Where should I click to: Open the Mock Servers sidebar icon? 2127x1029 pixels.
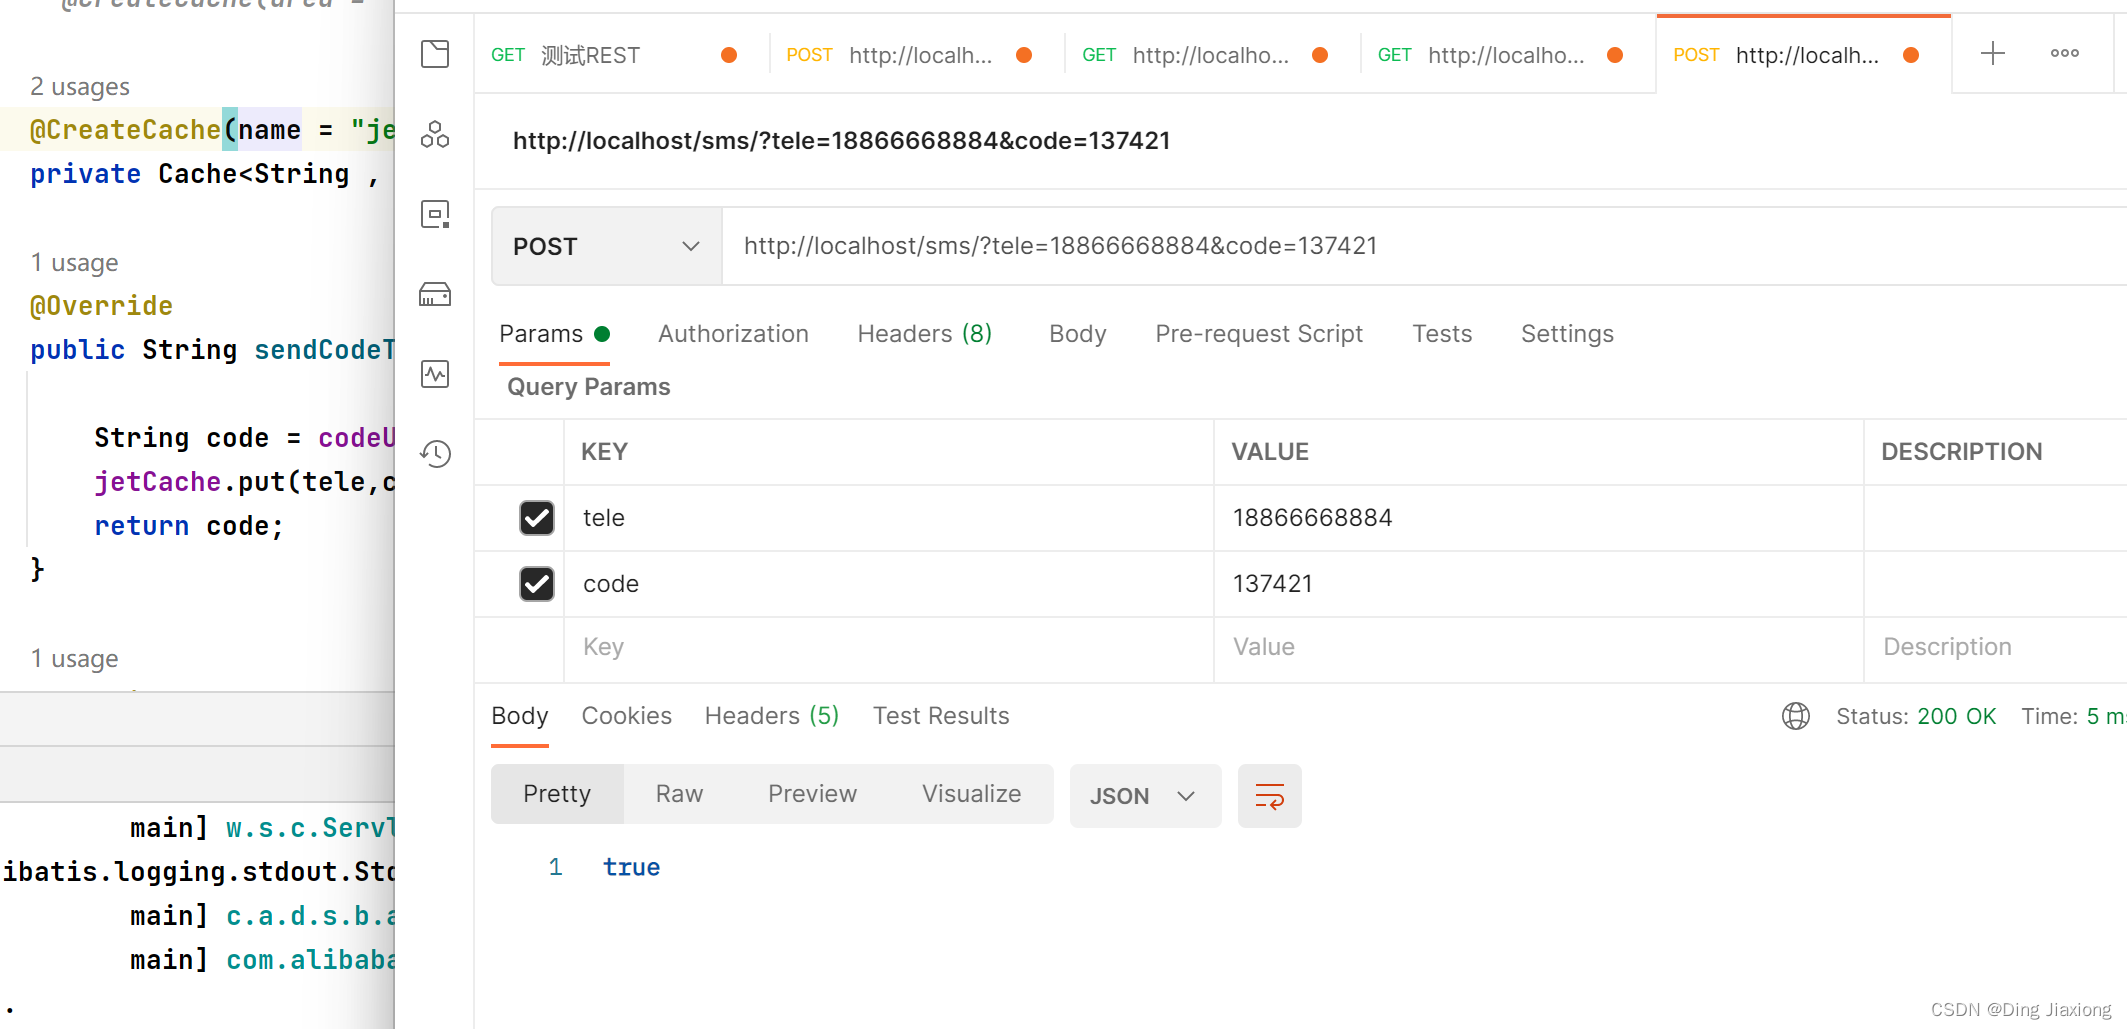point(435,294)
